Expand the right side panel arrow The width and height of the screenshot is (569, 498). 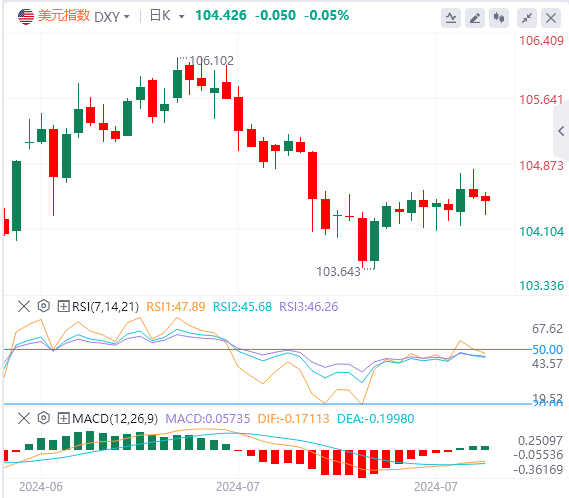[x=561, y=131]
